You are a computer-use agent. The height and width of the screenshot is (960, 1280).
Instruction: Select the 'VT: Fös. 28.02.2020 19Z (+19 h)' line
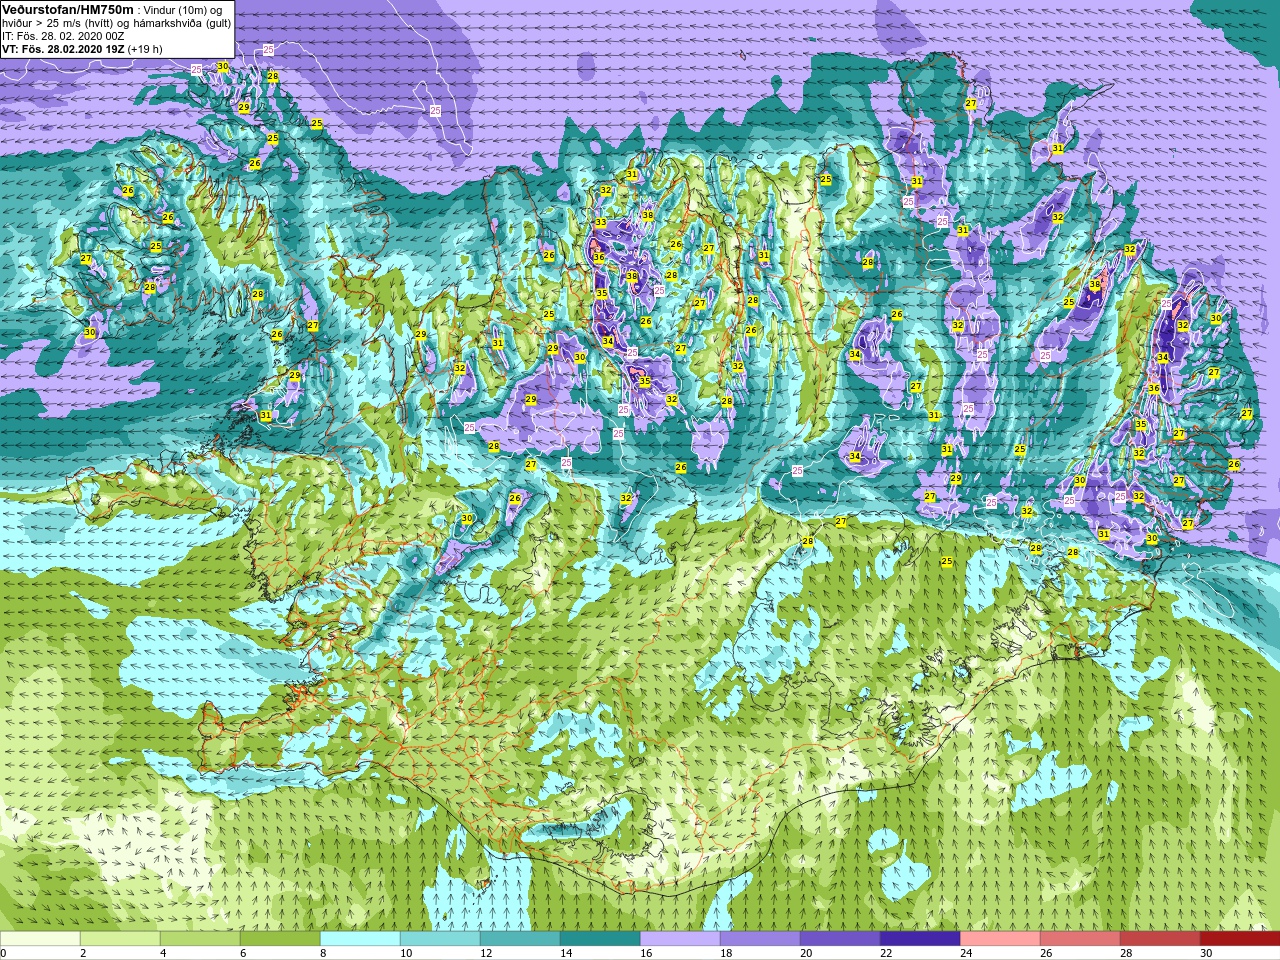click(82, 49)
